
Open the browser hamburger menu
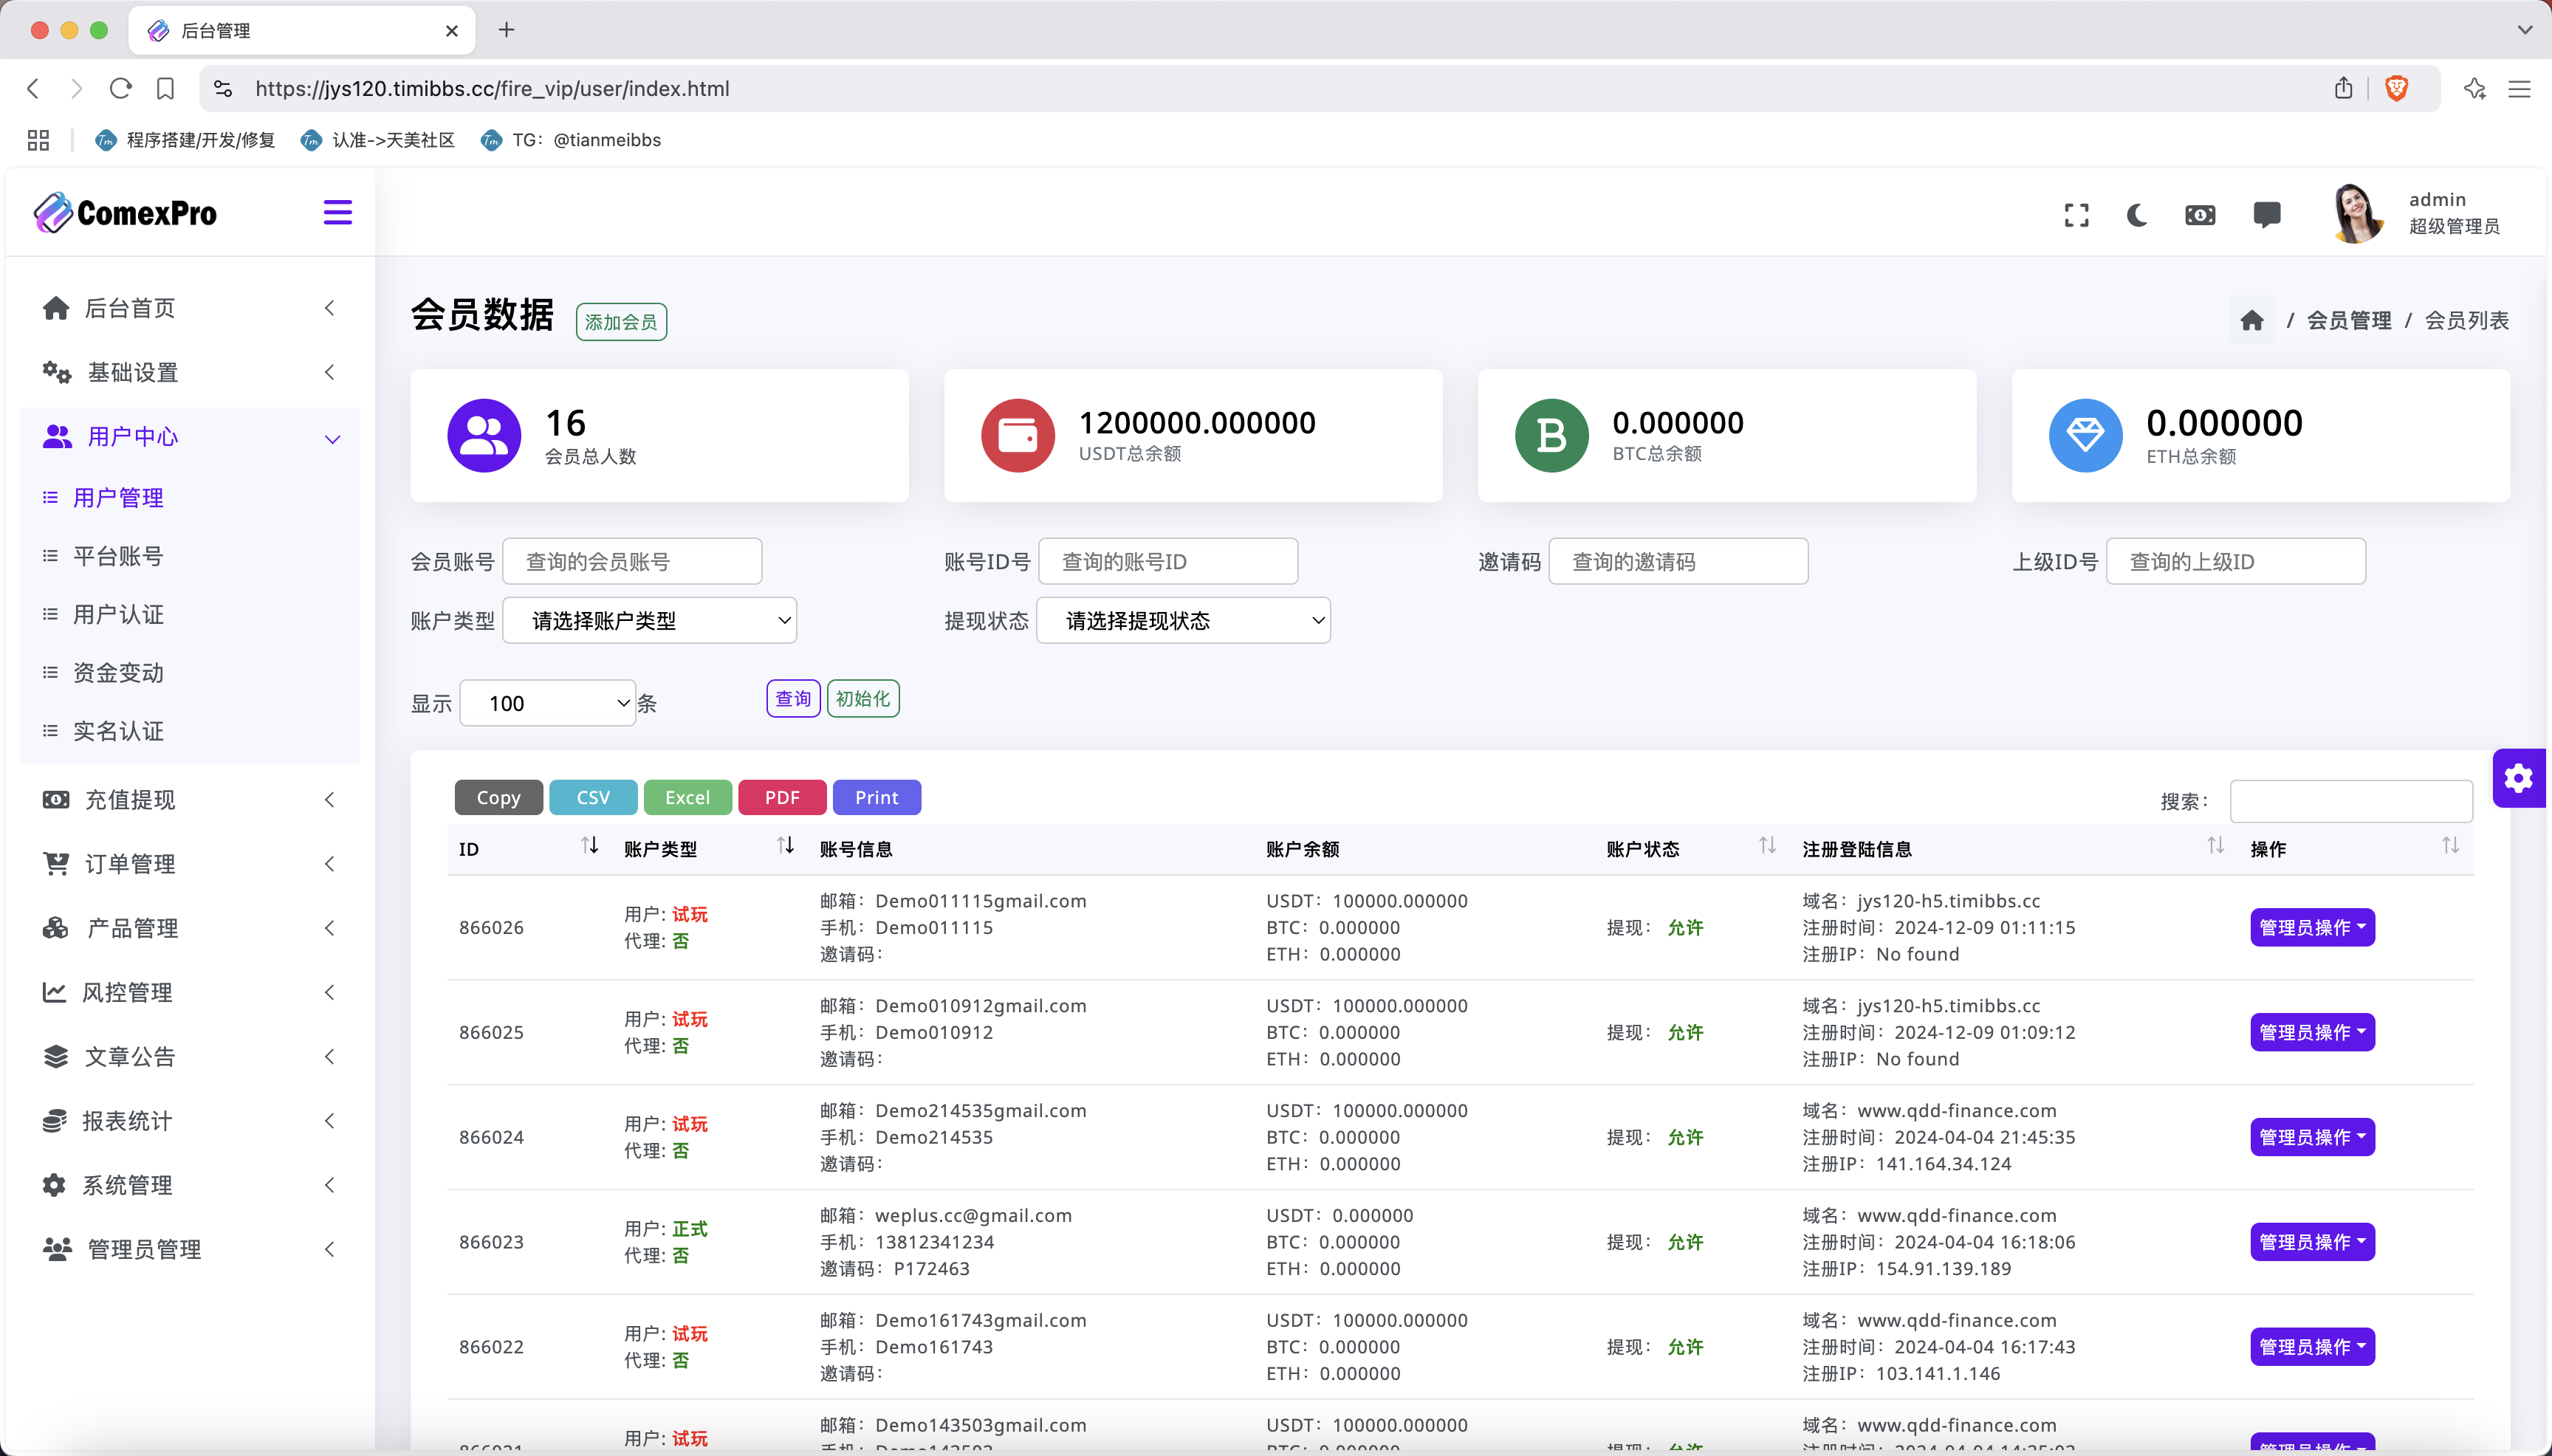click(x=2519, y=89)
